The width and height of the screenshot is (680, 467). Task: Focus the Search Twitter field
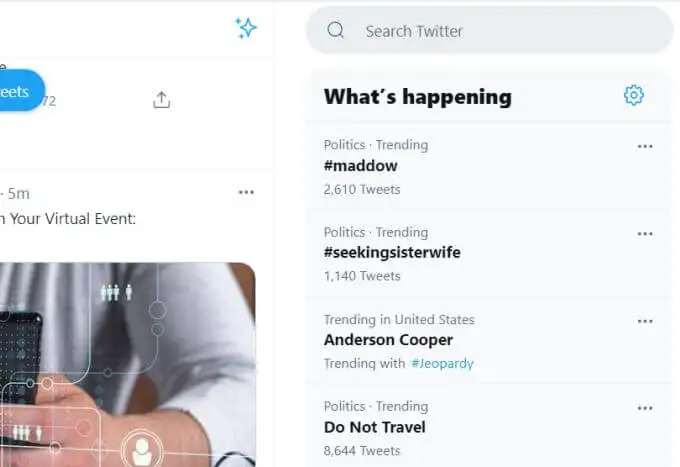(490, 30)
